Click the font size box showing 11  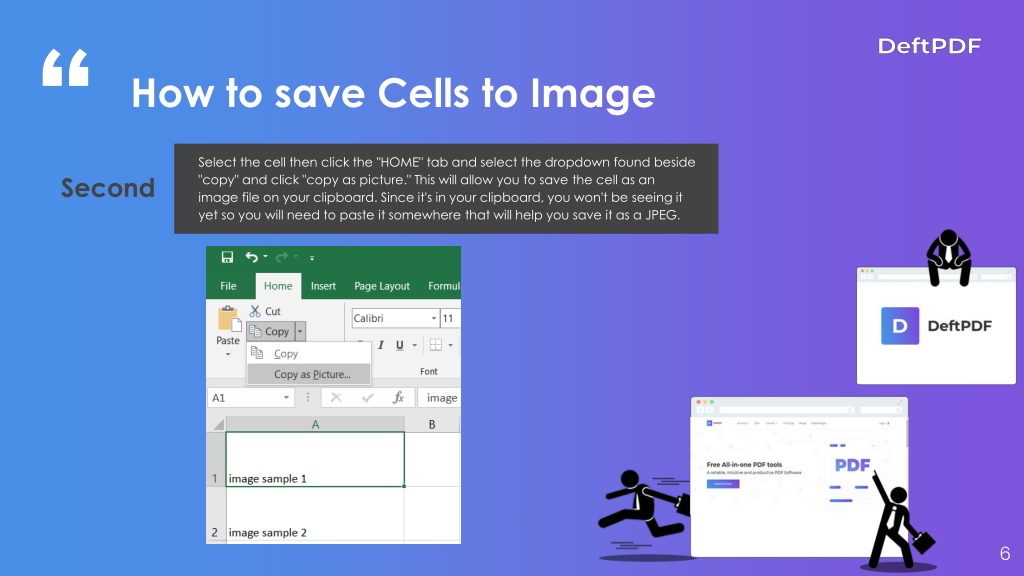tap(451, 318)
